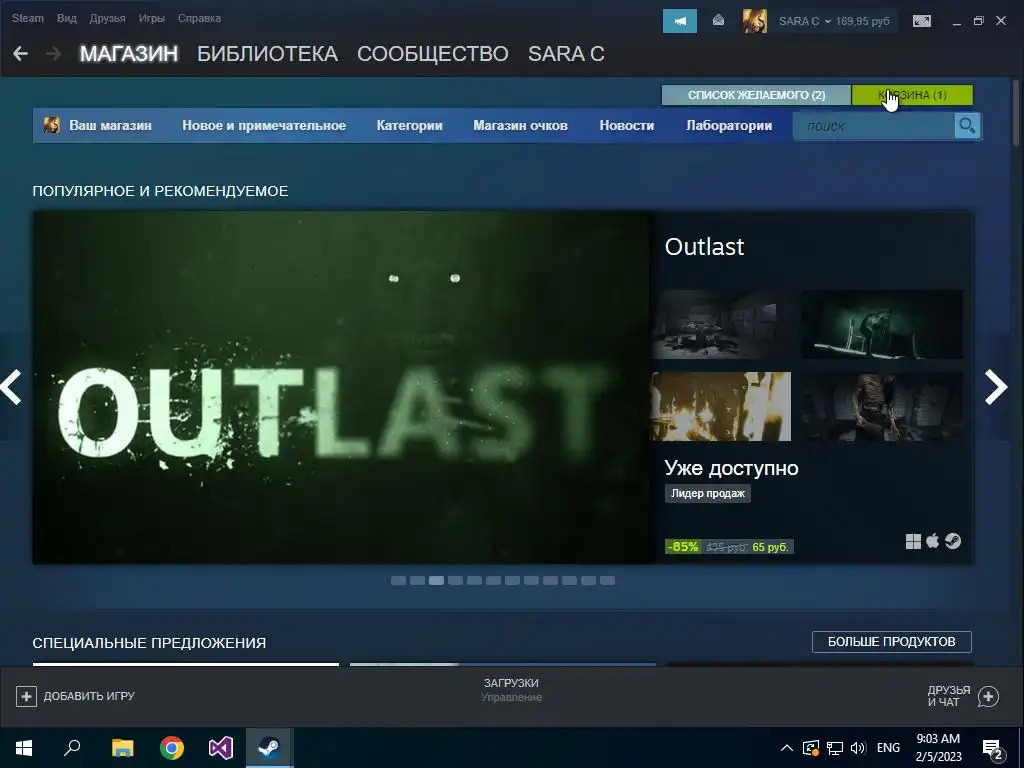1024x768 pixels.
Task: Open SARA C profile tab
Action: [566, 54]
